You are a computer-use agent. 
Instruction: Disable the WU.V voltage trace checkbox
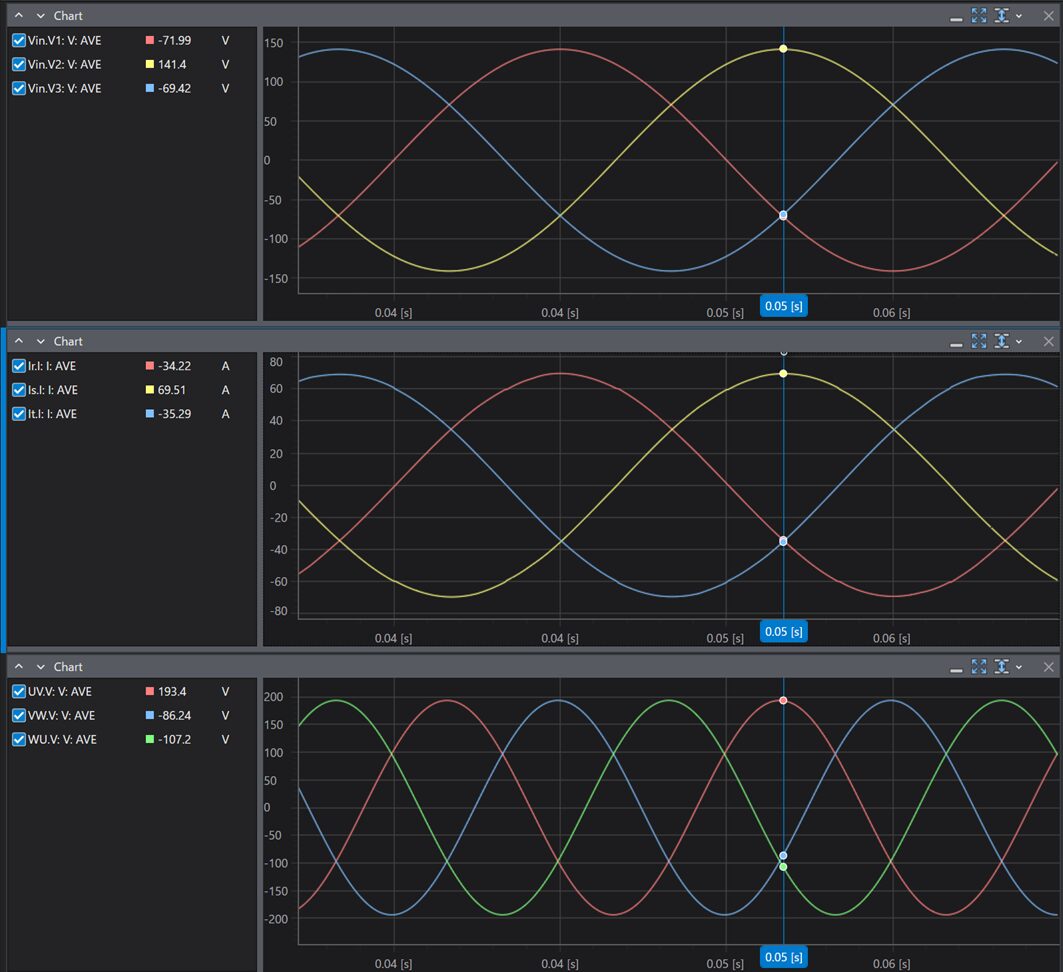tap(19, 739)
